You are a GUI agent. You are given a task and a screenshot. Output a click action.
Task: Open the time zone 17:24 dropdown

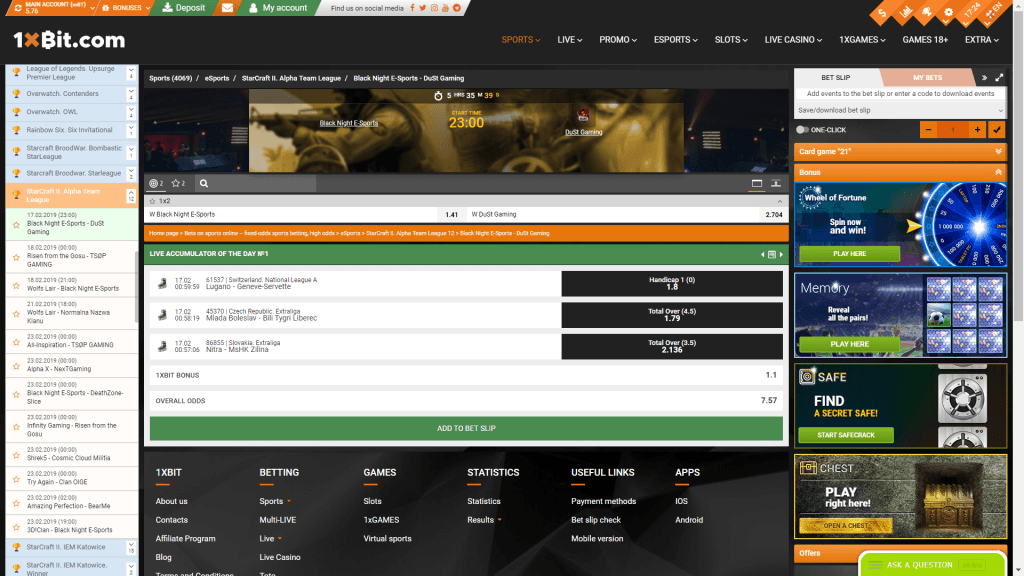click(x=971, y=12)
